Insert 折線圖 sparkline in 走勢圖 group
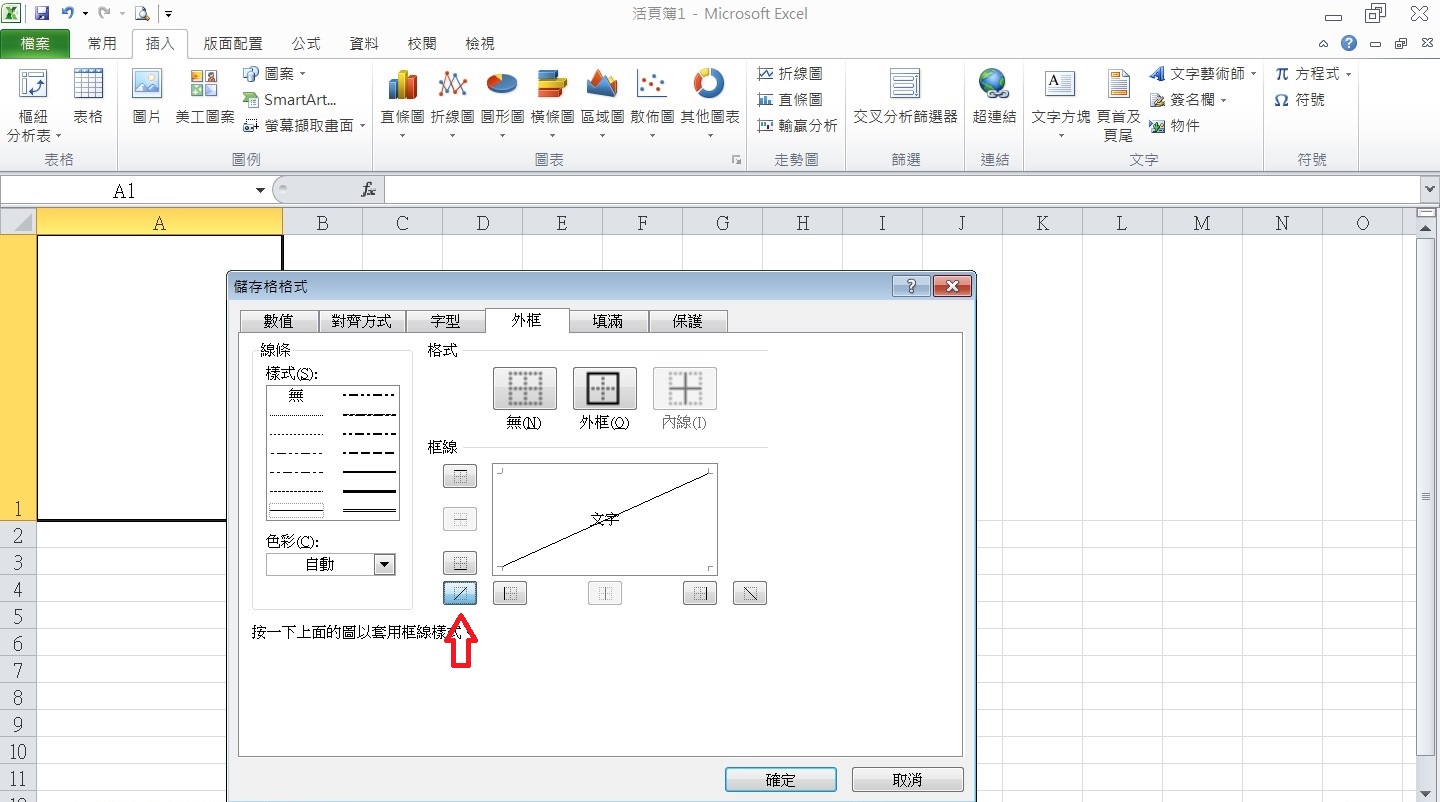The image size is (1440, 802). click(x=790, y=73)
